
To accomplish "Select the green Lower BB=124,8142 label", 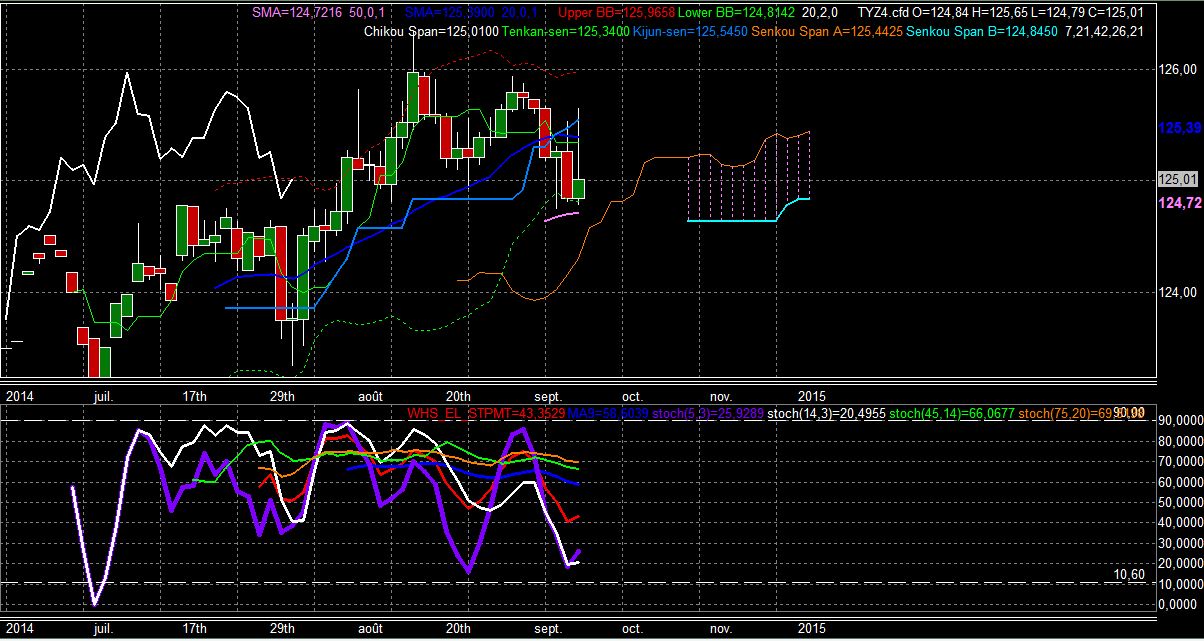I will tap(738, 12).
